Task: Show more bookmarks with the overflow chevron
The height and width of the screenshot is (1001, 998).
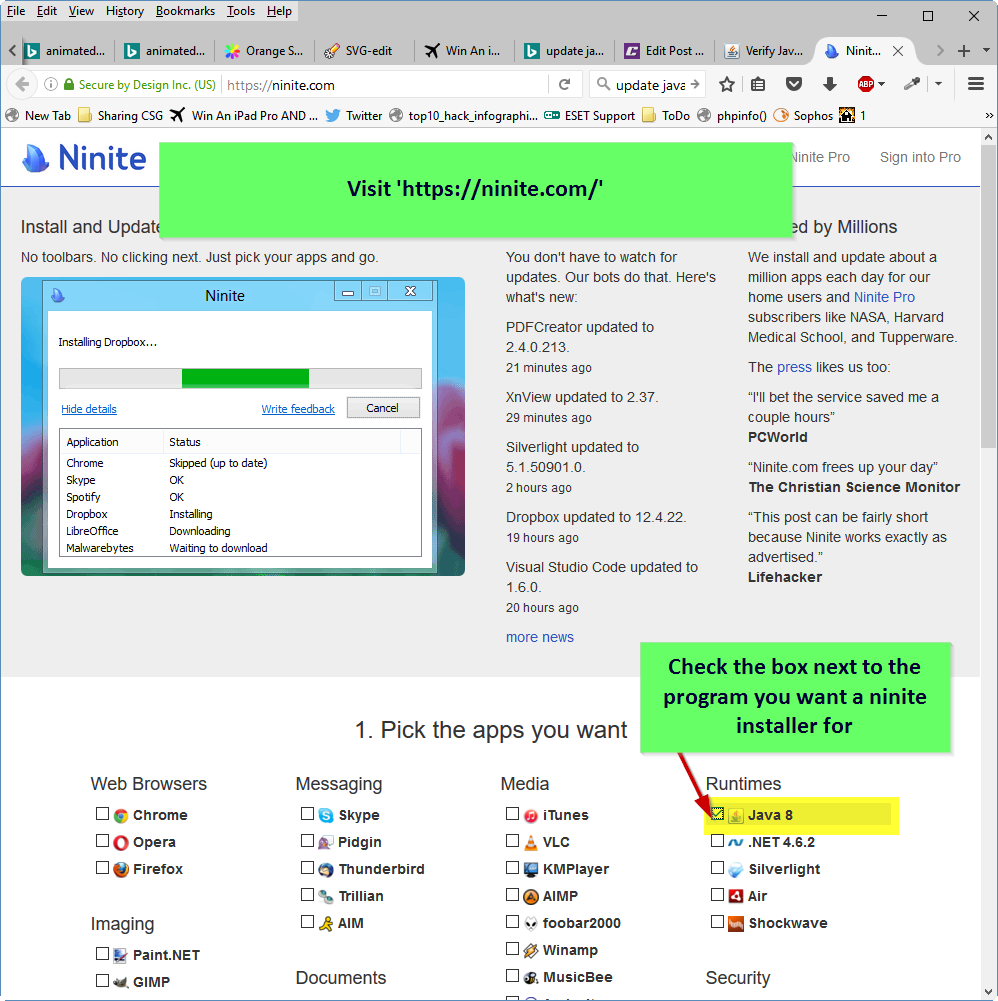Action: coord(989,116)
